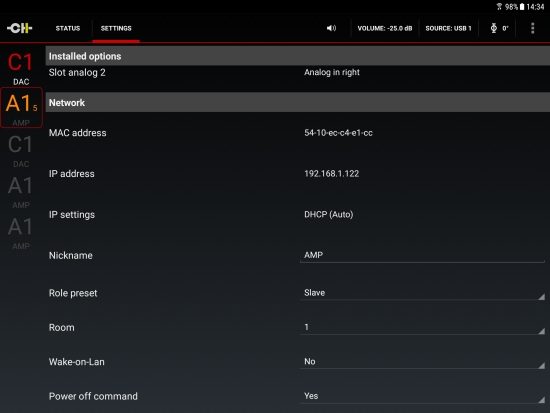Expand the Wake-on-Lan dropdown

pos(423,361)
